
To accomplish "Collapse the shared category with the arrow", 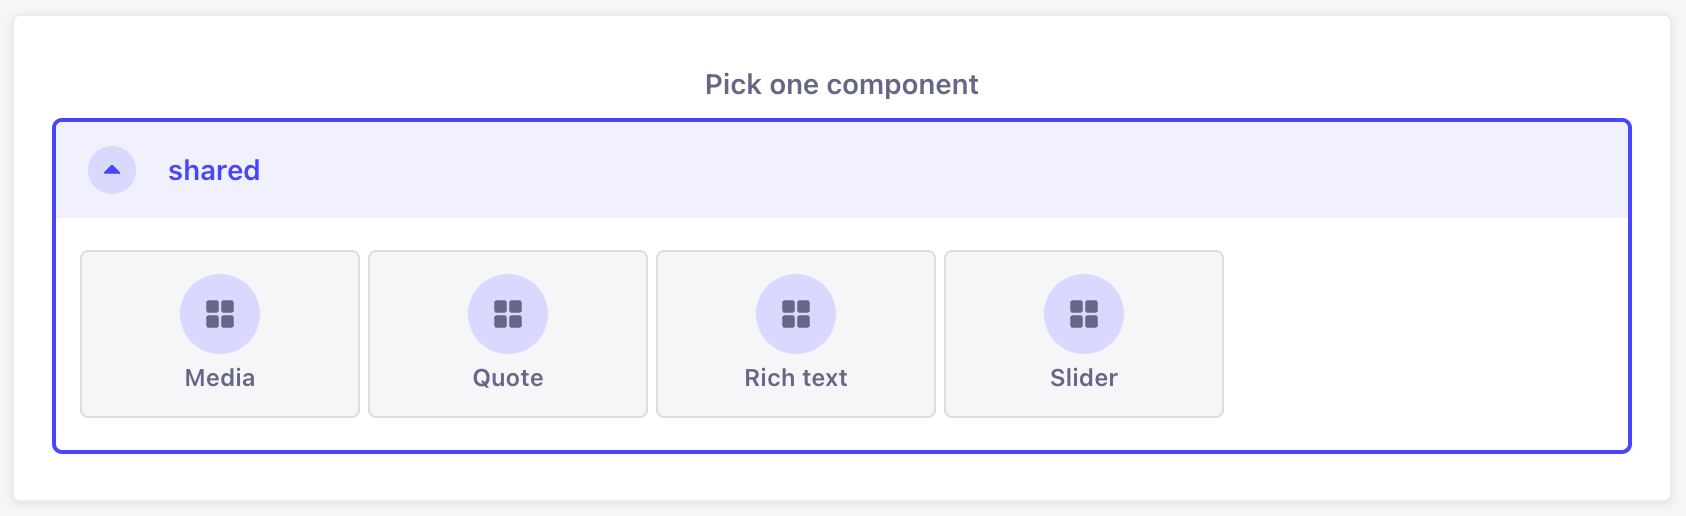I will click(x=112, y=170).
